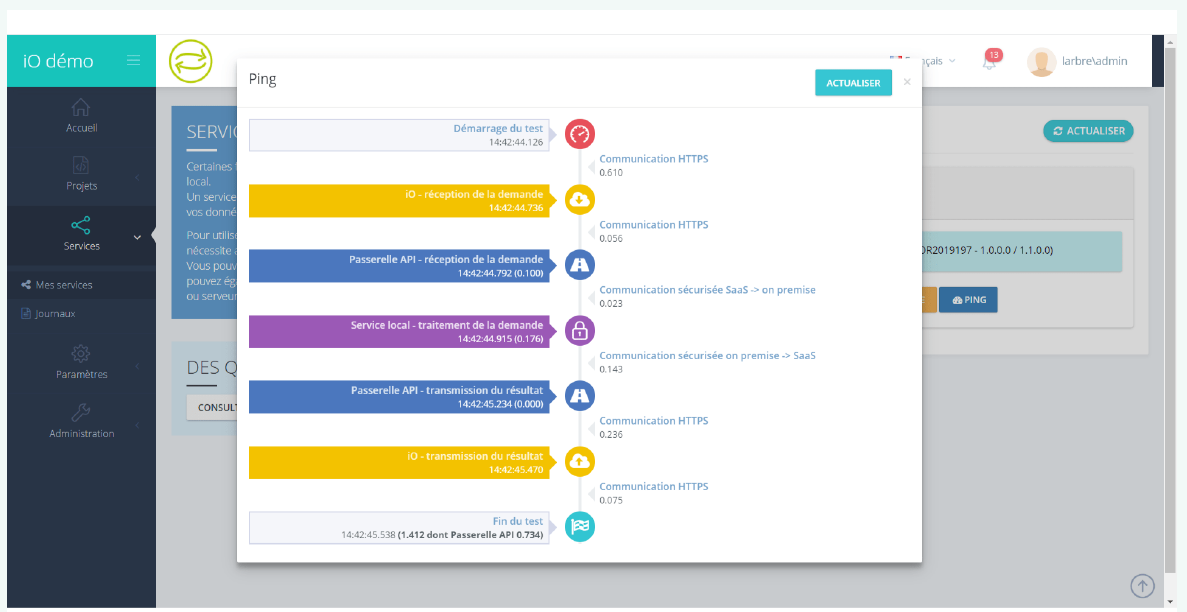1187x612 pixels.
Task: Click the Ping dialog title
Action: 263,80
